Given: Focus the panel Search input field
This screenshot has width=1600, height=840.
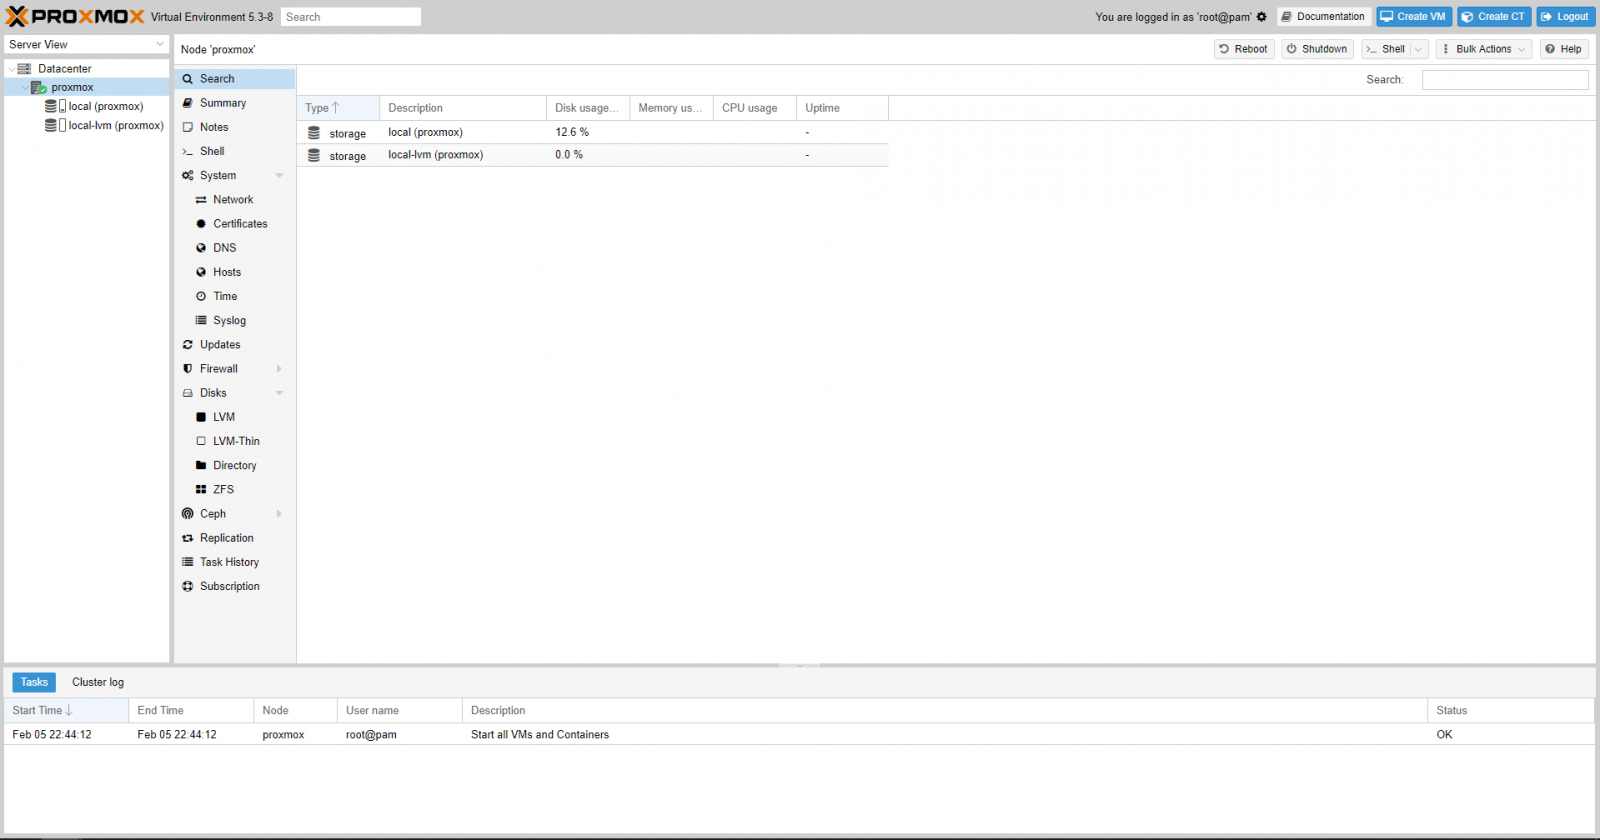Looking at the screenshot, I should coord(1505,80).
